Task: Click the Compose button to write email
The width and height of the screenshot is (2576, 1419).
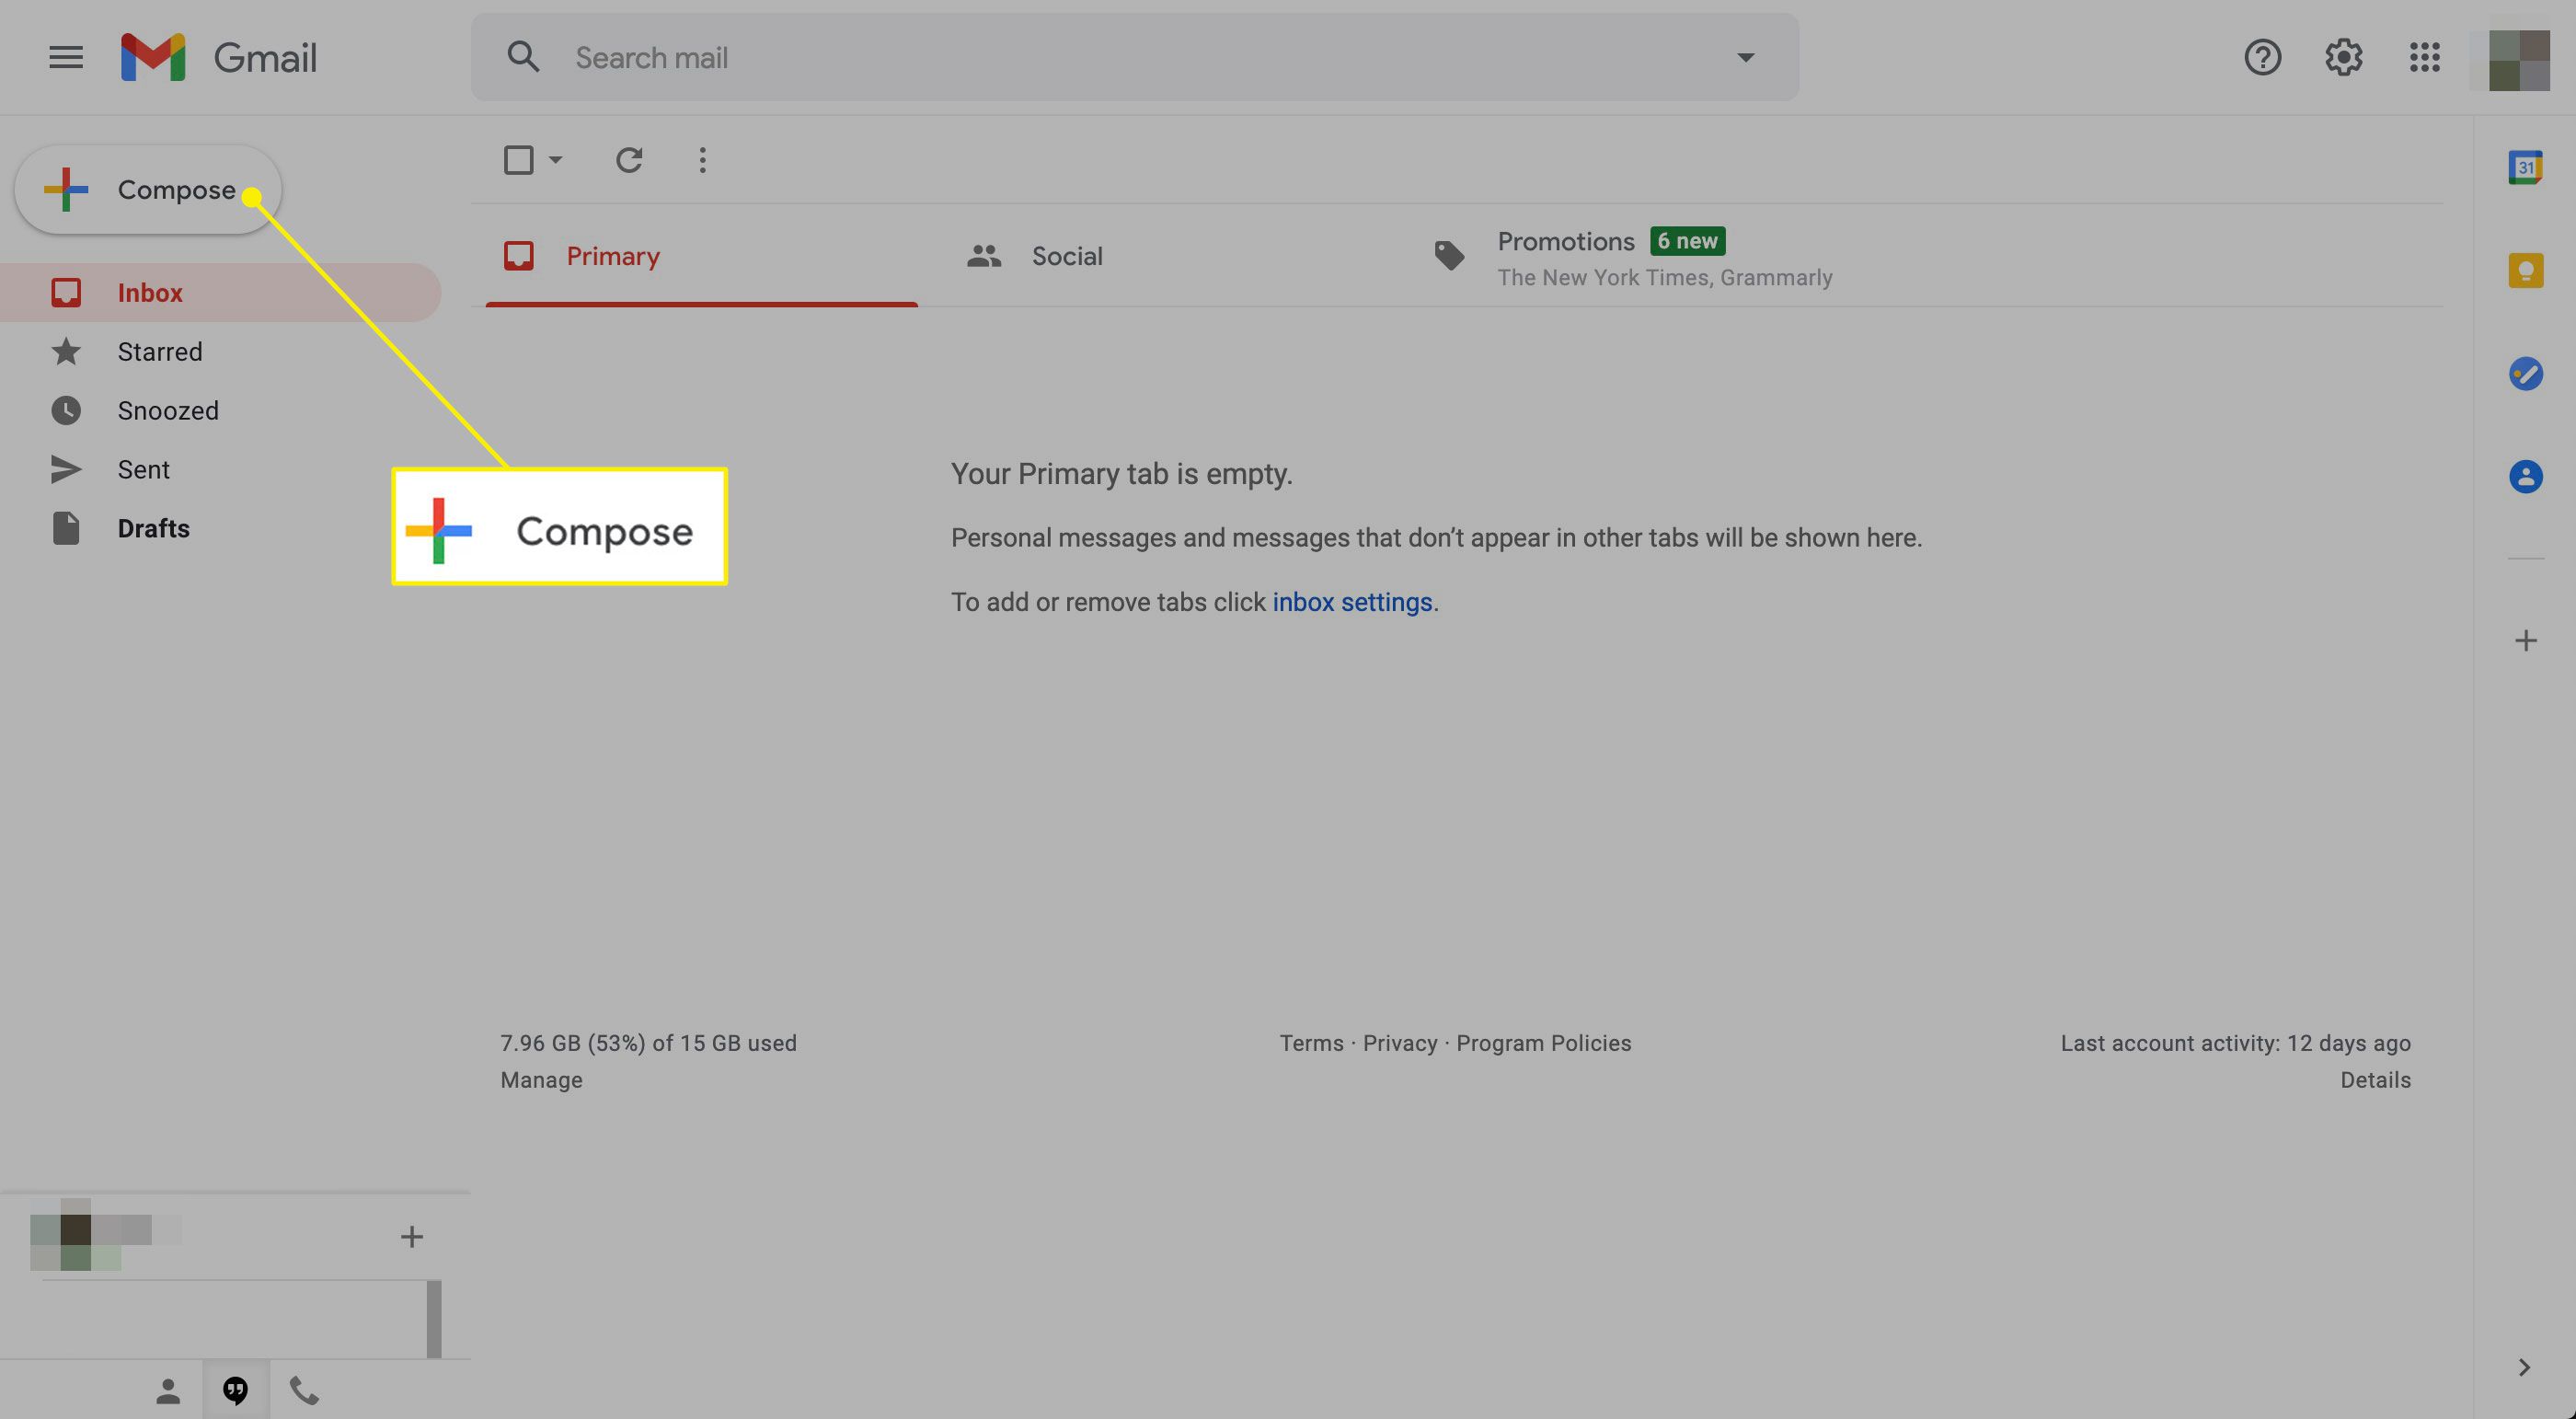Action: pos(146,187)
